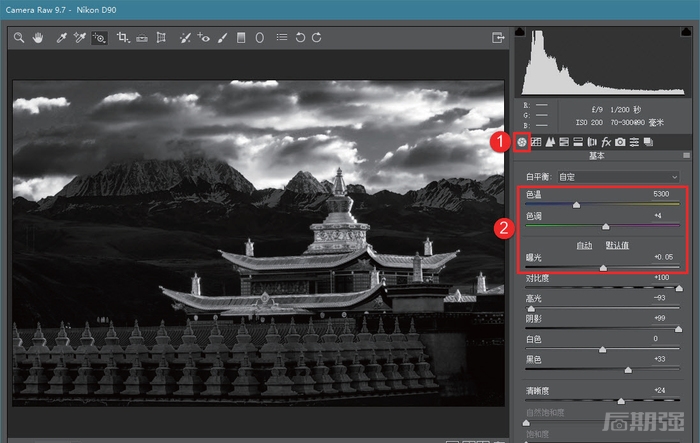Screen dimensions: 700x443
Task: Click the 默认值 default link
Action: pyautogui.click(x=617, y=245)
